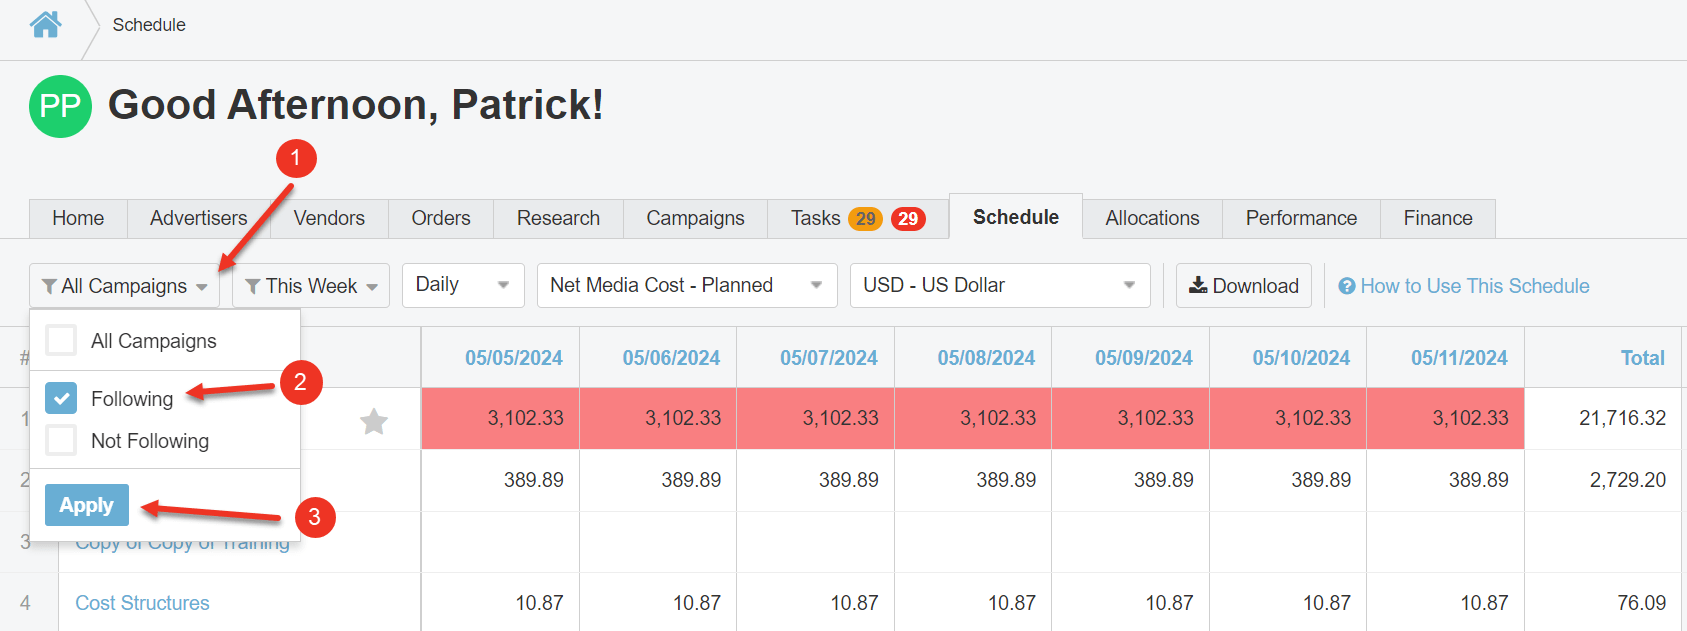Click the Download button
The image size is (1687, 631).
pos(1243,286)
